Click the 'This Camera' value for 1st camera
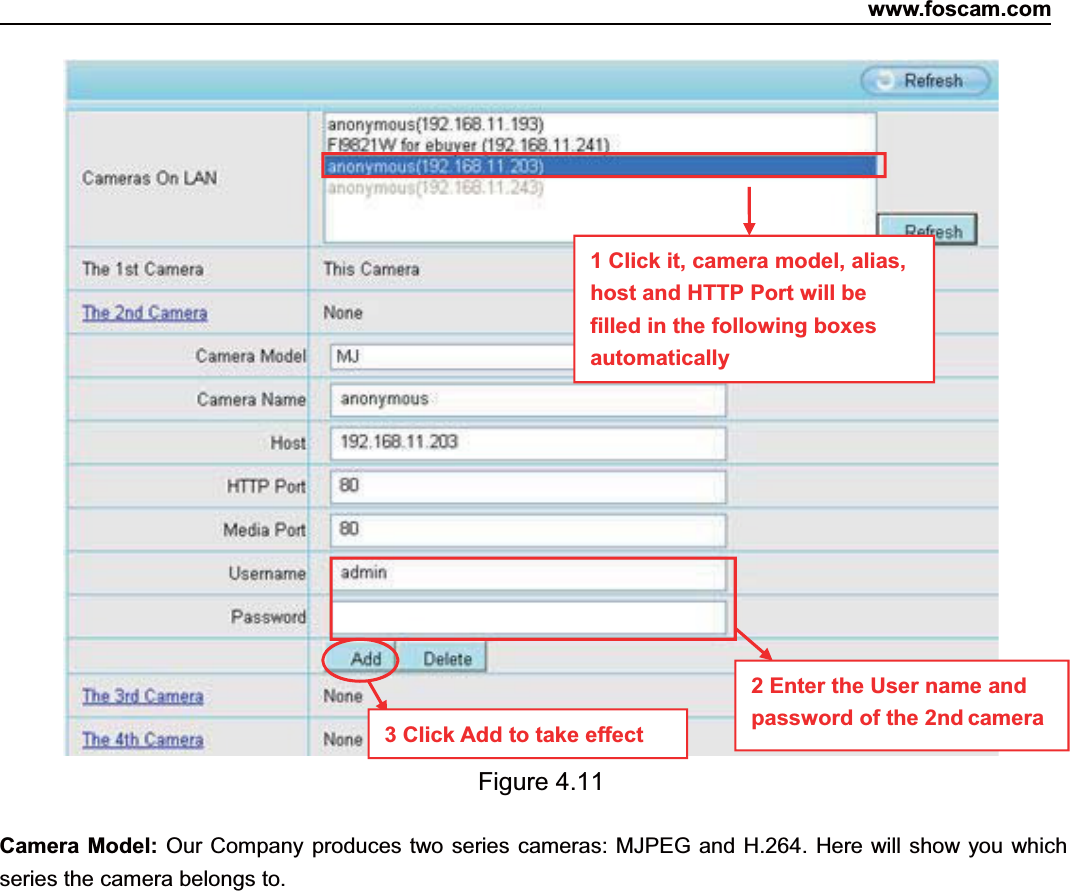The width and height of the screenshot is (1070, 891). point(371,269)
